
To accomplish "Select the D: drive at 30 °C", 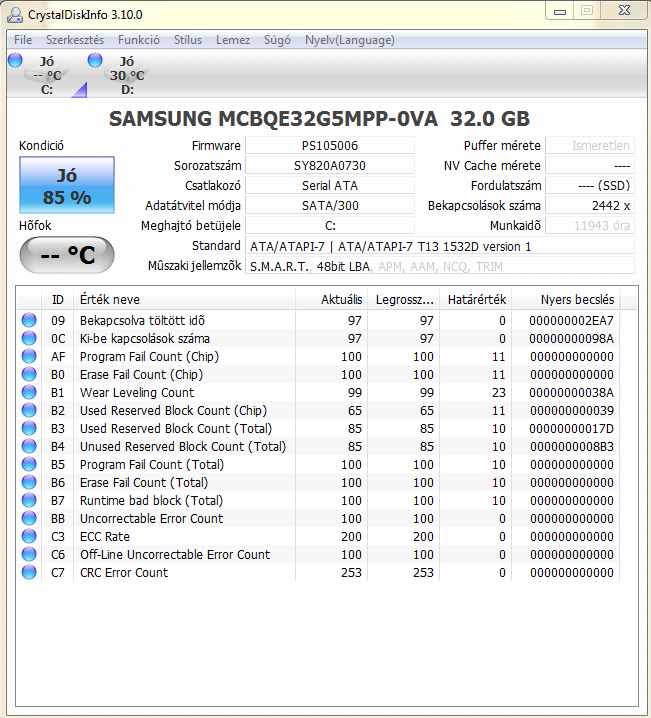I will [x=127, y=75].
